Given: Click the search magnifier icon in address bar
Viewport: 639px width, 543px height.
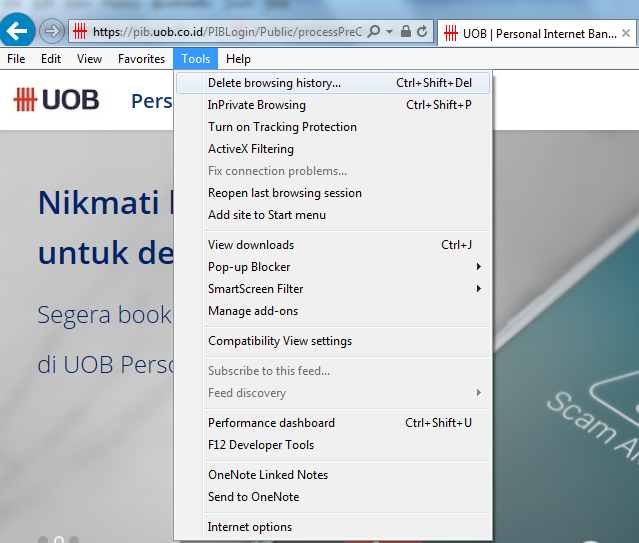Looking at the screenshot, I should tap(374, 32).
